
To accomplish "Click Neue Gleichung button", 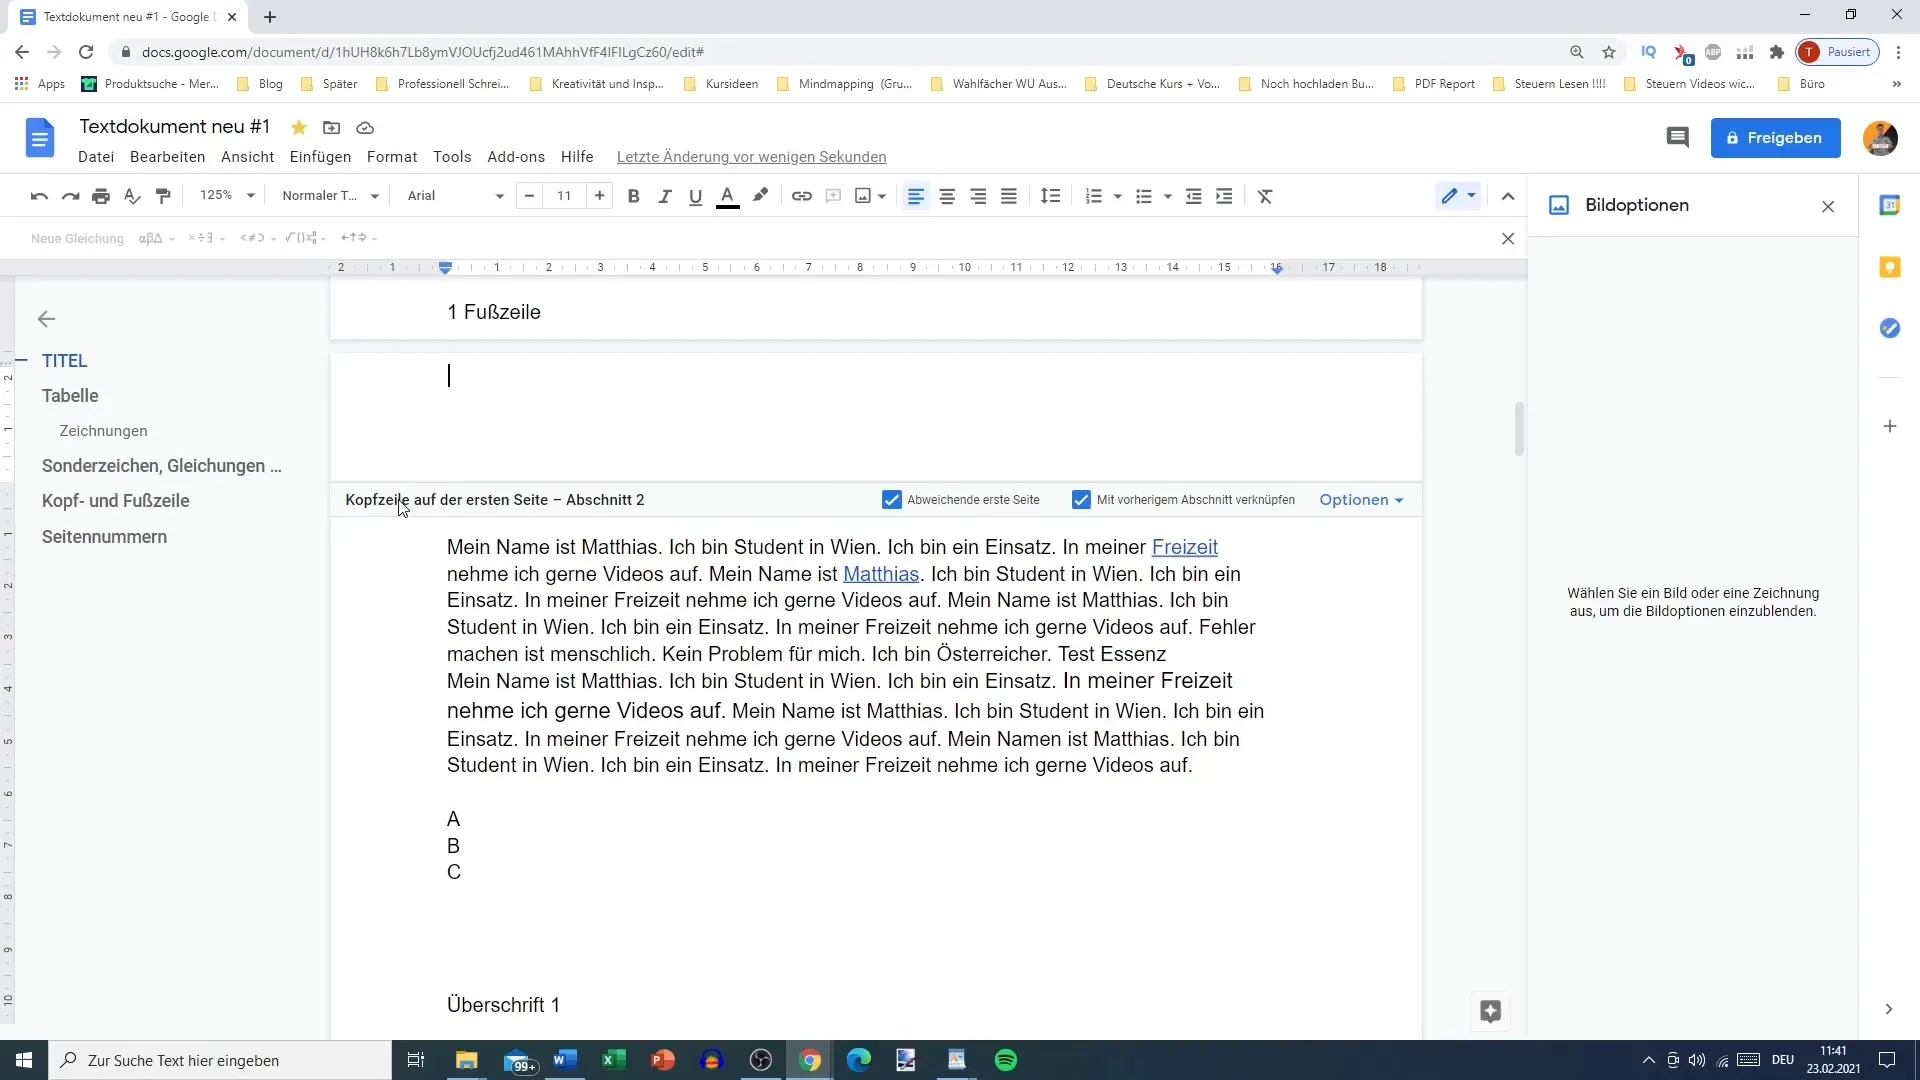I will point(77,239).
